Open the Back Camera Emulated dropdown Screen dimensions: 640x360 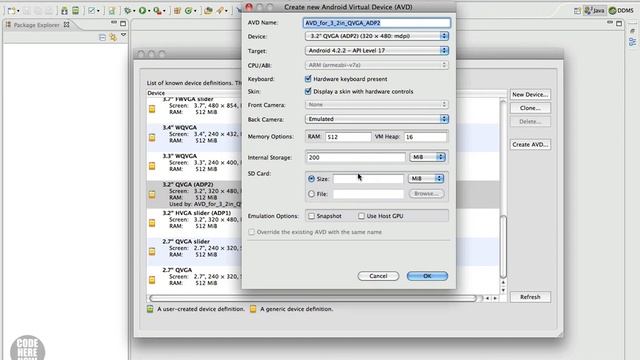[376, 119]
